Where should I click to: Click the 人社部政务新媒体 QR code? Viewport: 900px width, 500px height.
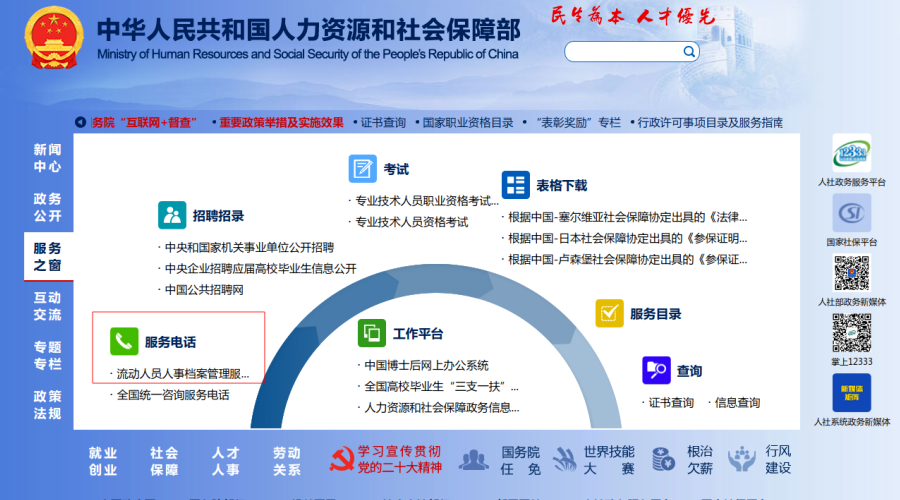[852, 273]
